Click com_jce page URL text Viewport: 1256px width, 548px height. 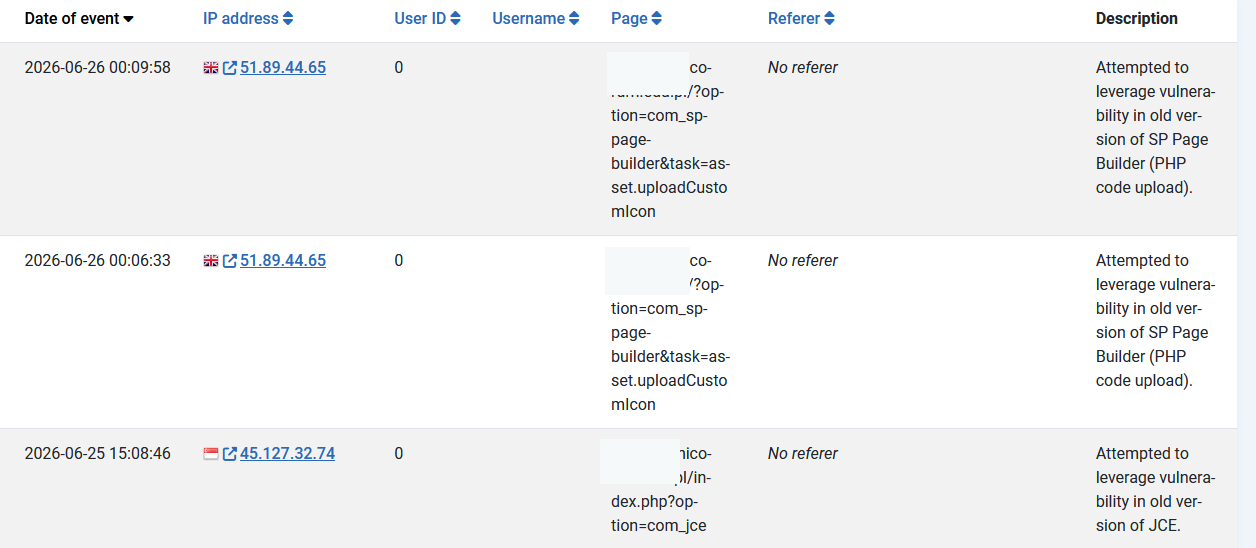tap(662, 489)
